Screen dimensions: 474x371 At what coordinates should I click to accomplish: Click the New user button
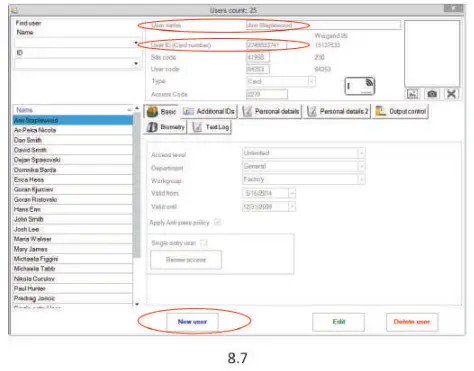192,322
